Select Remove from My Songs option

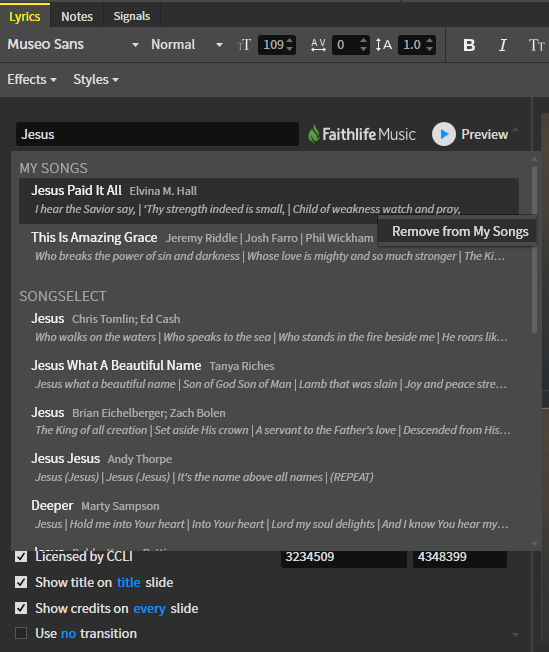point(460,232)
